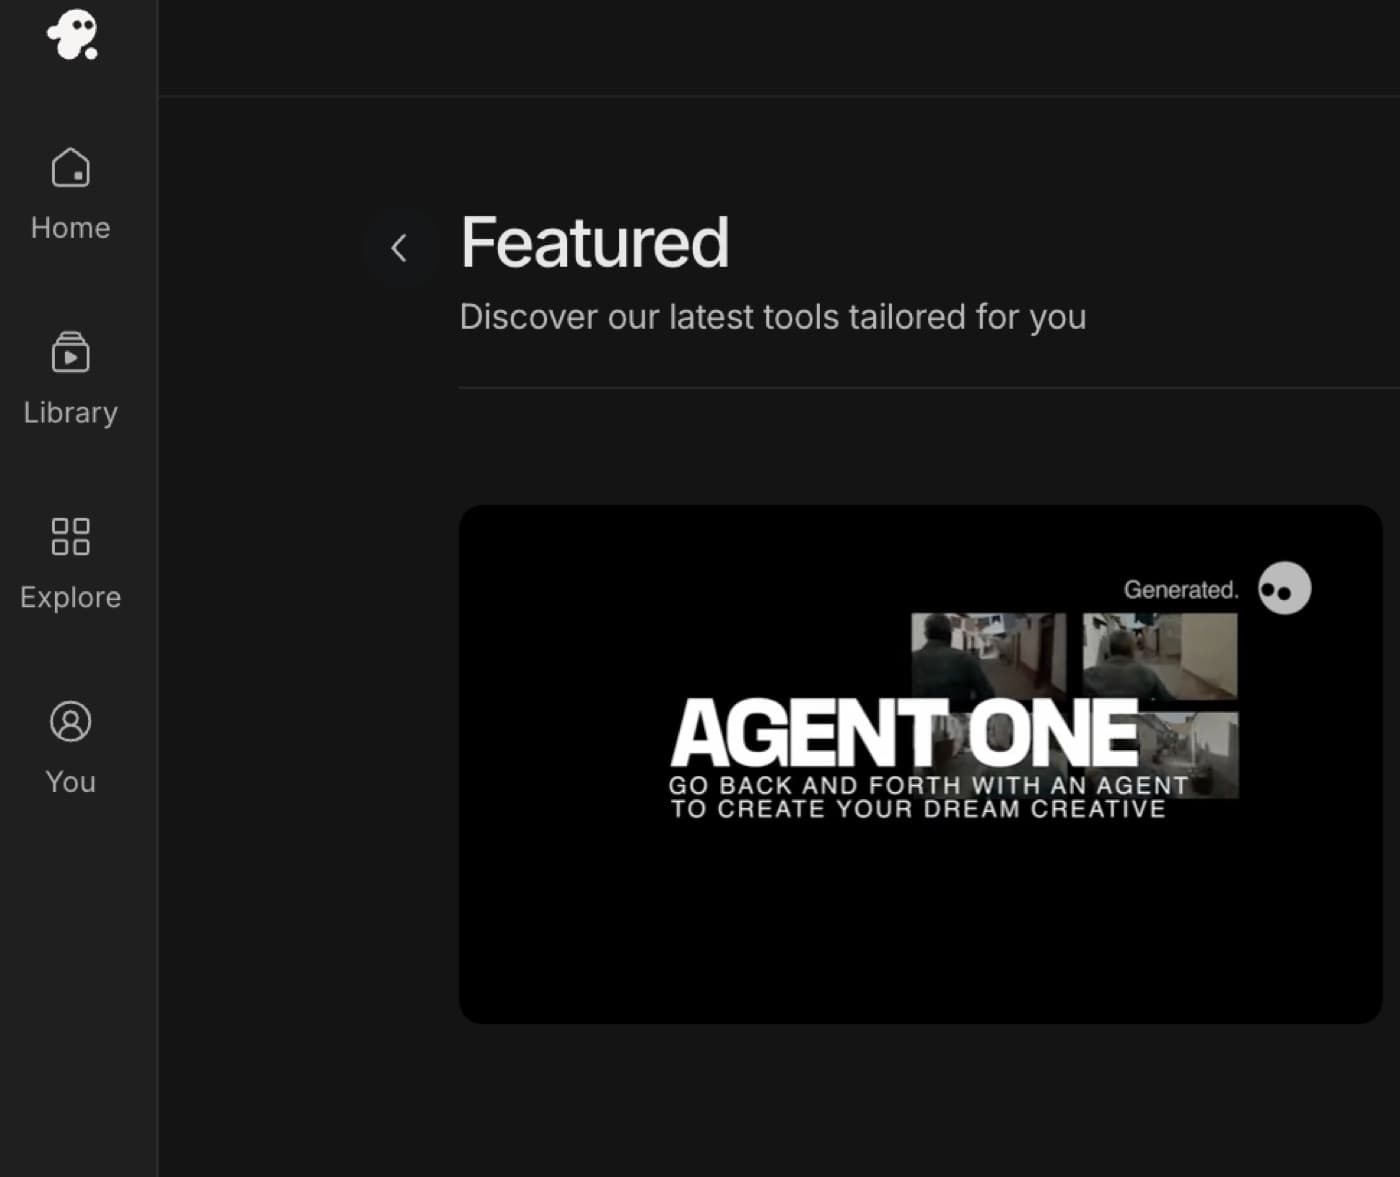Image resolution: width=1400 pixels, height=1177 pixels.
Task: Open the Agent One featured card
Action: point(920,764)
